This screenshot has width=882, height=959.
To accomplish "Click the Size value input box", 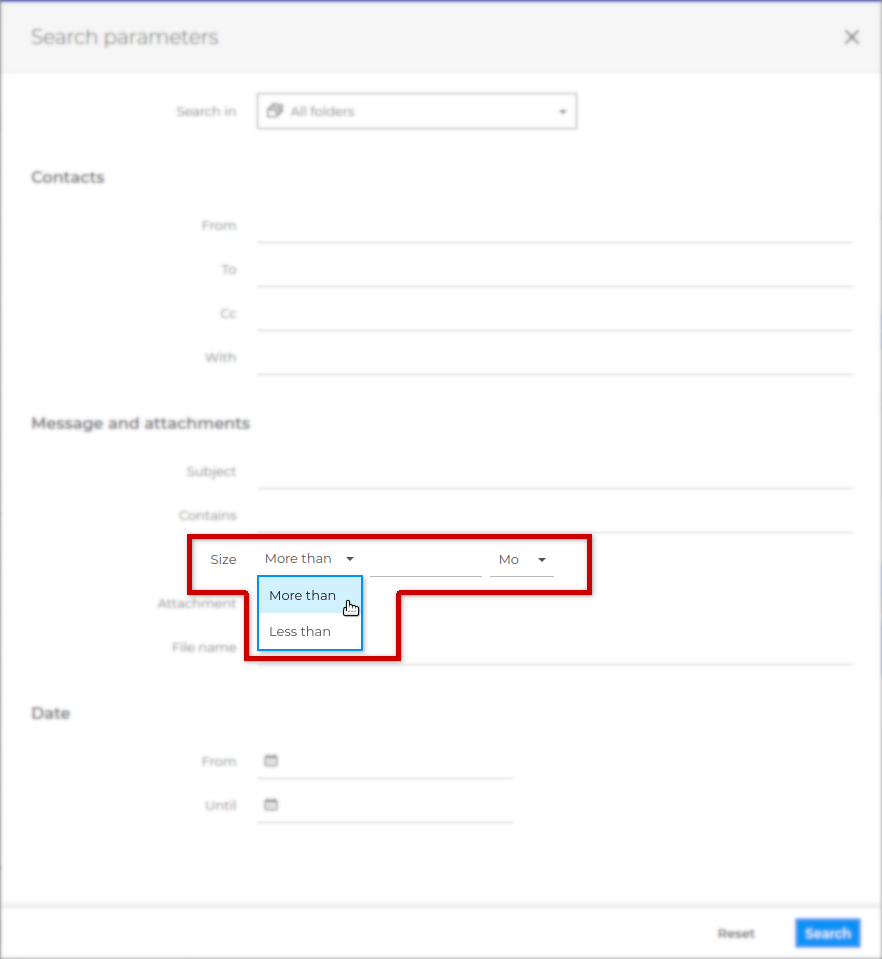I will click(425, 561).
